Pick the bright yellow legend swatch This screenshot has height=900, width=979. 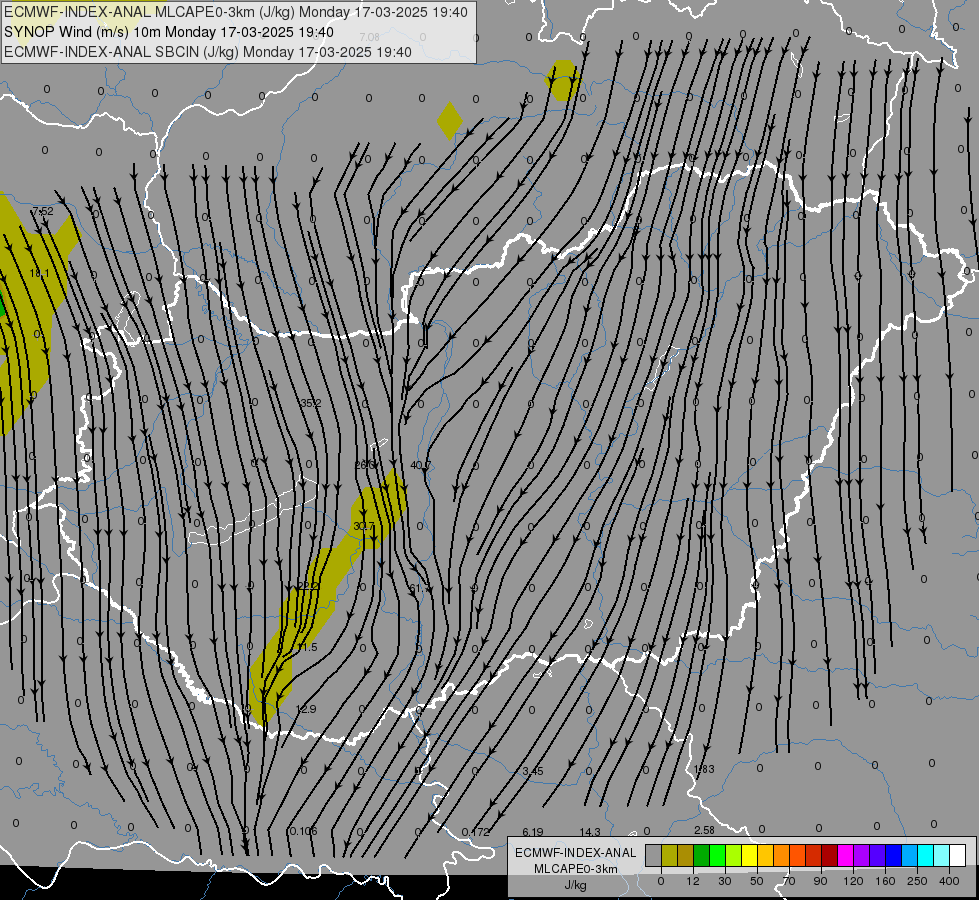(749, 856)
